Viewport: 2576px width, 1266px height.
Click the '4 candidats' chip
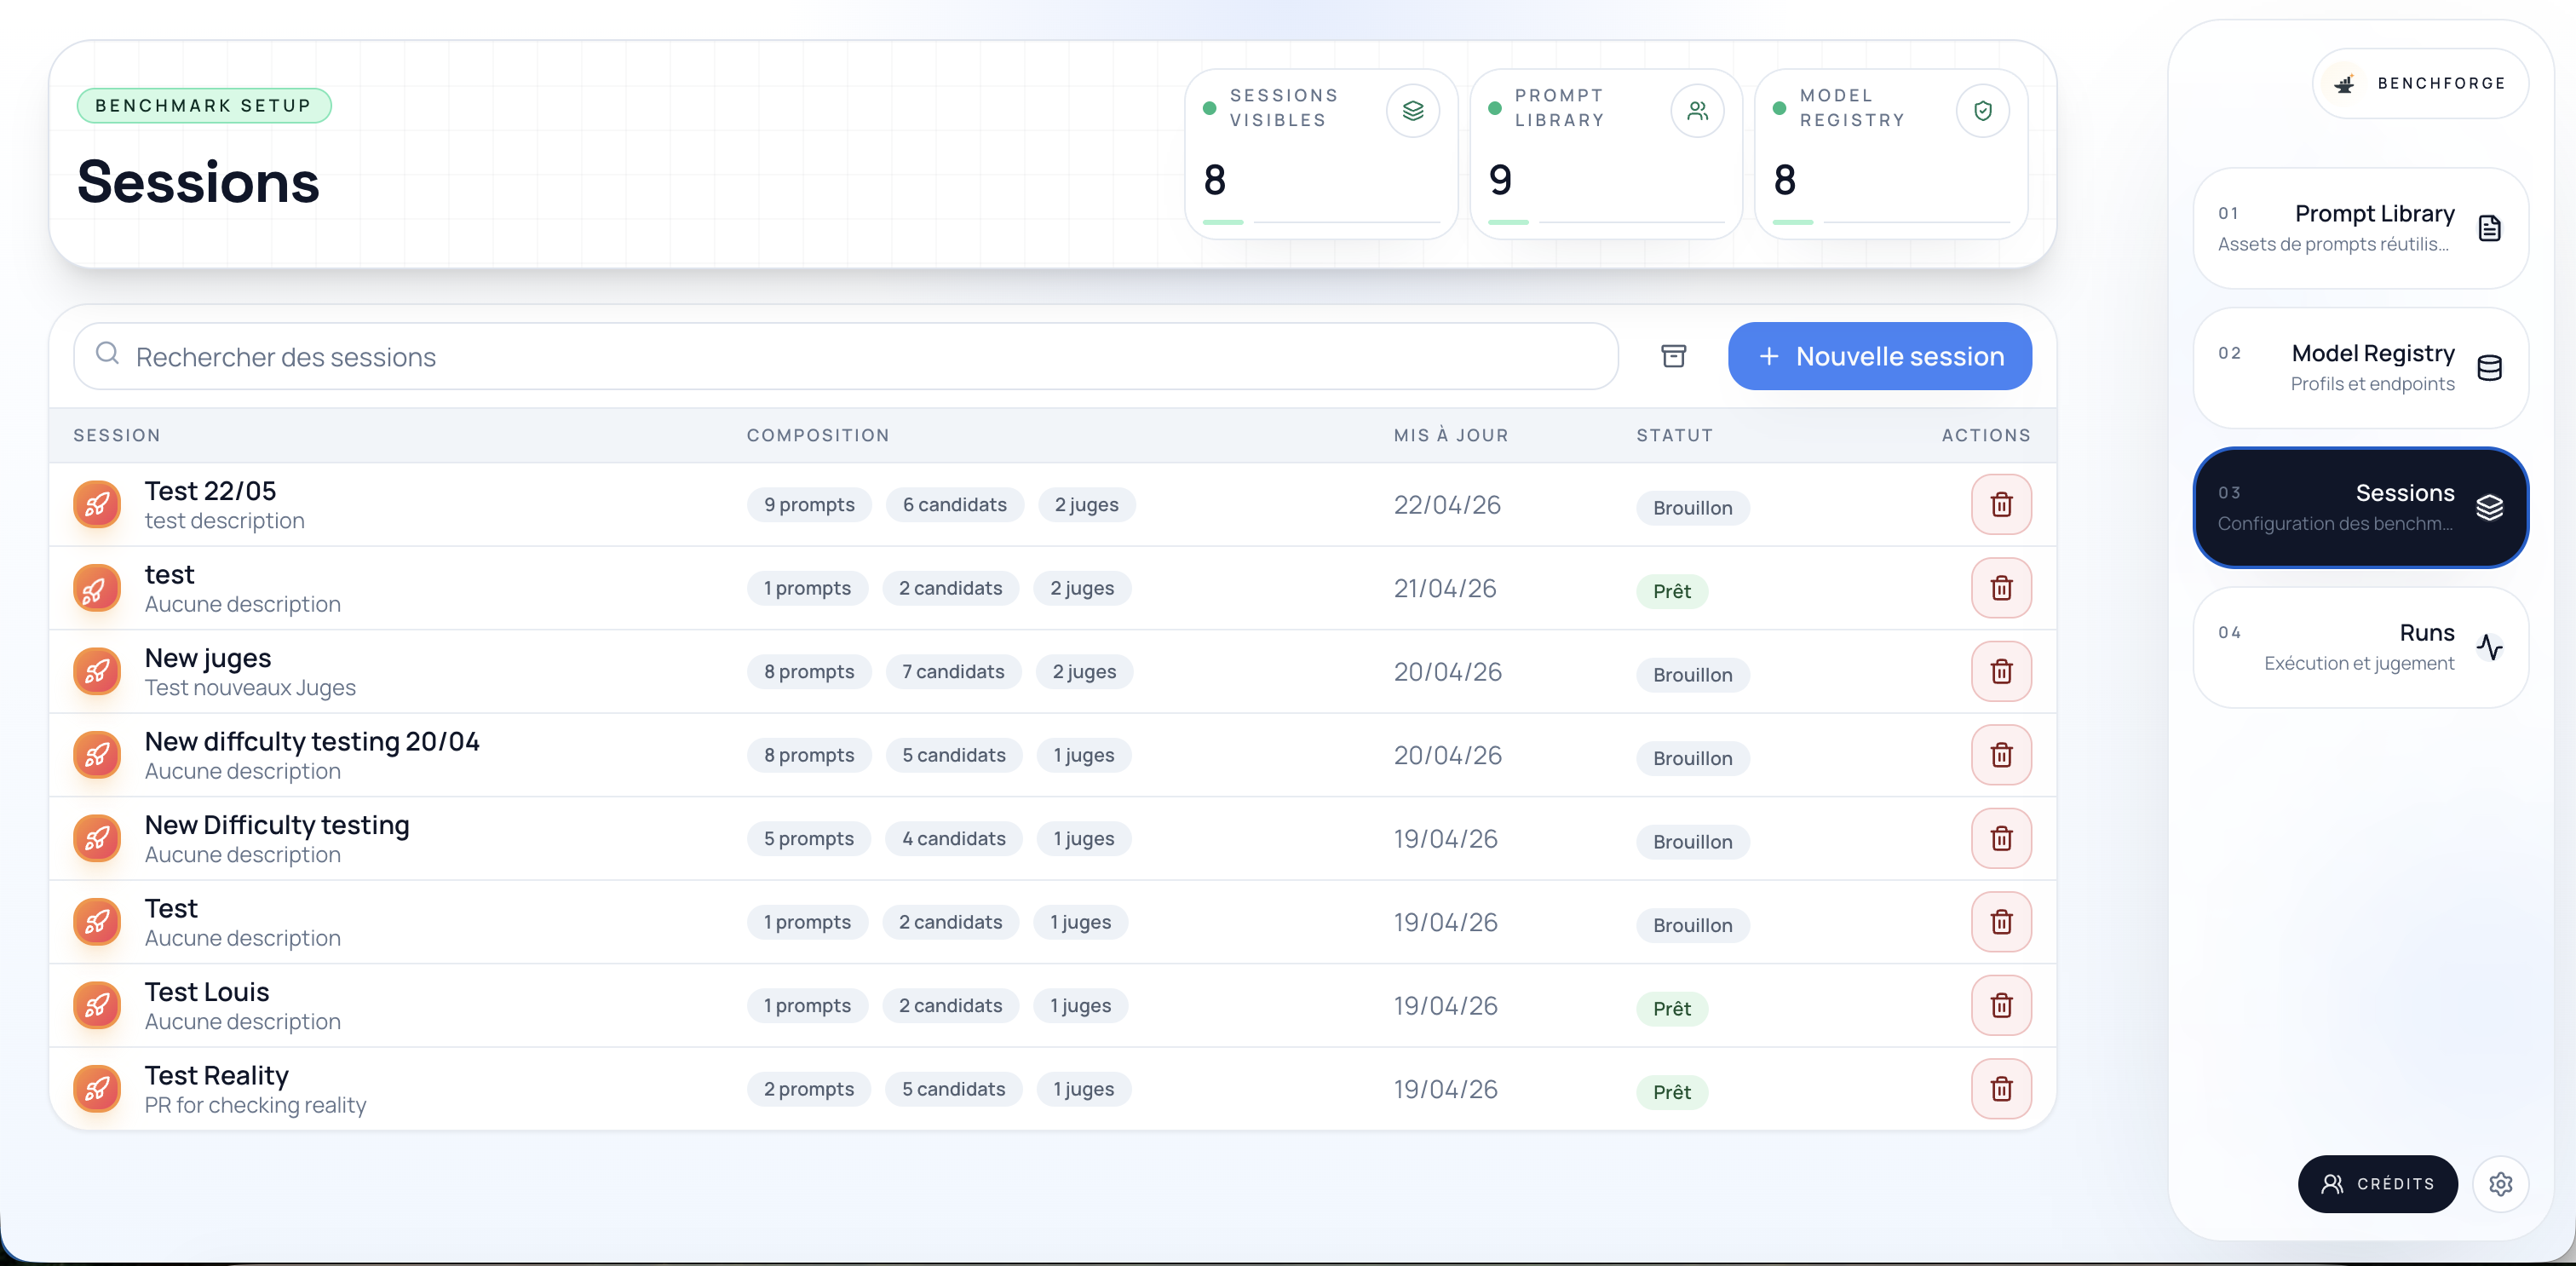(953, 839)
